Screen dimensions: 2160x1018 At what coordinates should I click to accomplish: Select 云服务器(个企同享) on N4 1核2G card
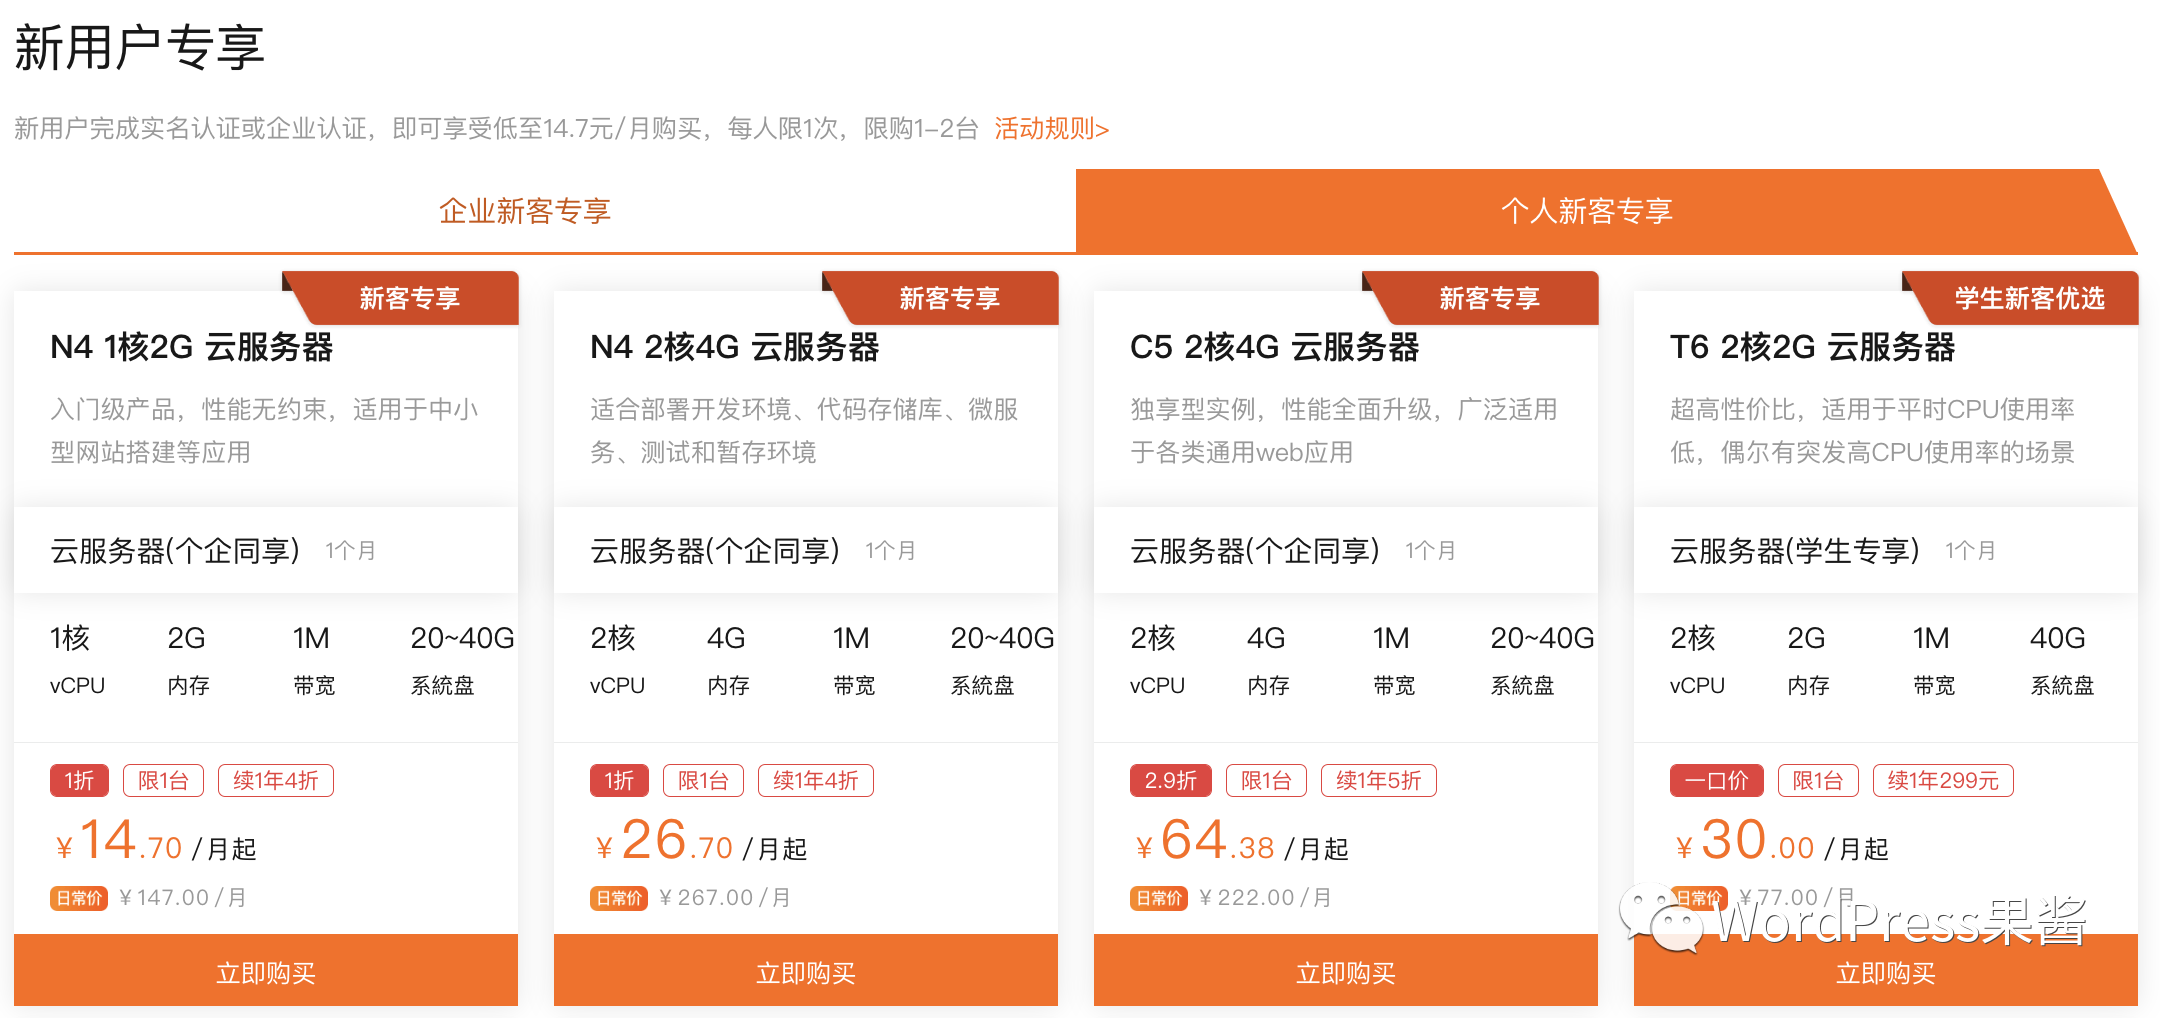click(175, 551)
